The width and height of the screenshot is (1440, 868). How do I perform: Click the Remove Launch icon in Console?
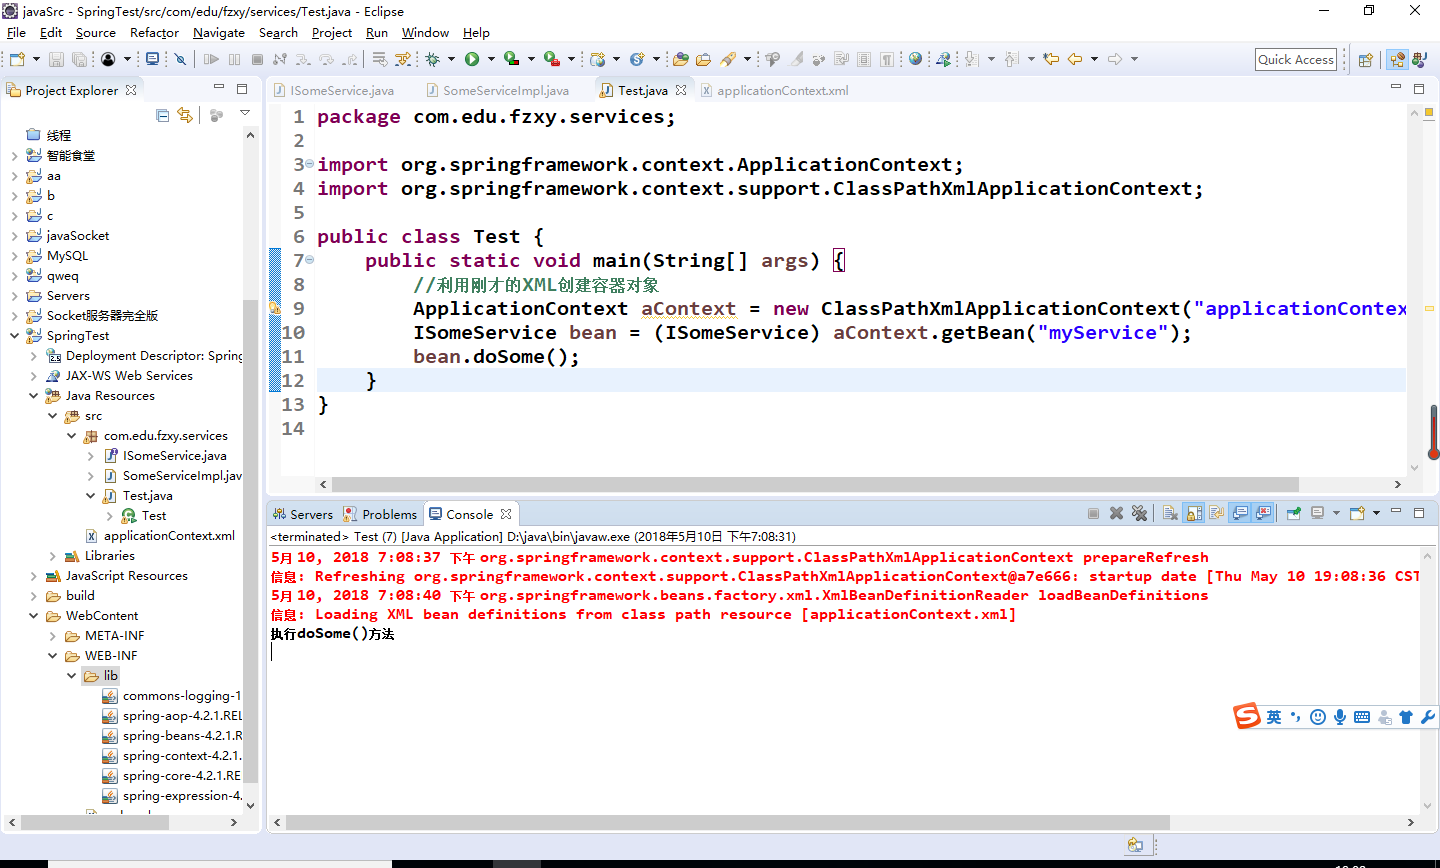tap(1116, 513)
